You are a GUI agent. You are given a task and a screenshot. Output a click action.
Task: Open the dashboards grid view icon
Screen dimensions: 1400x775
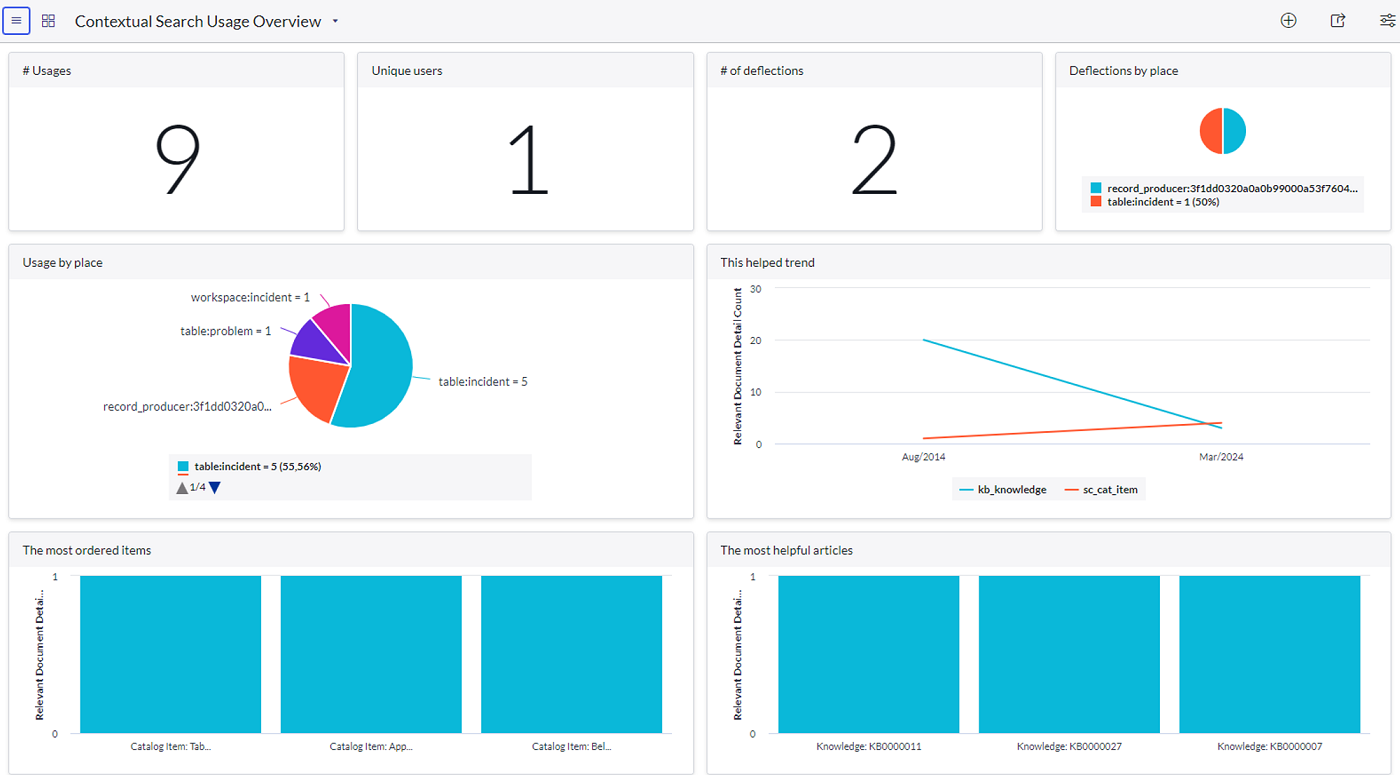pyautogui.click(x=48, y=21)
